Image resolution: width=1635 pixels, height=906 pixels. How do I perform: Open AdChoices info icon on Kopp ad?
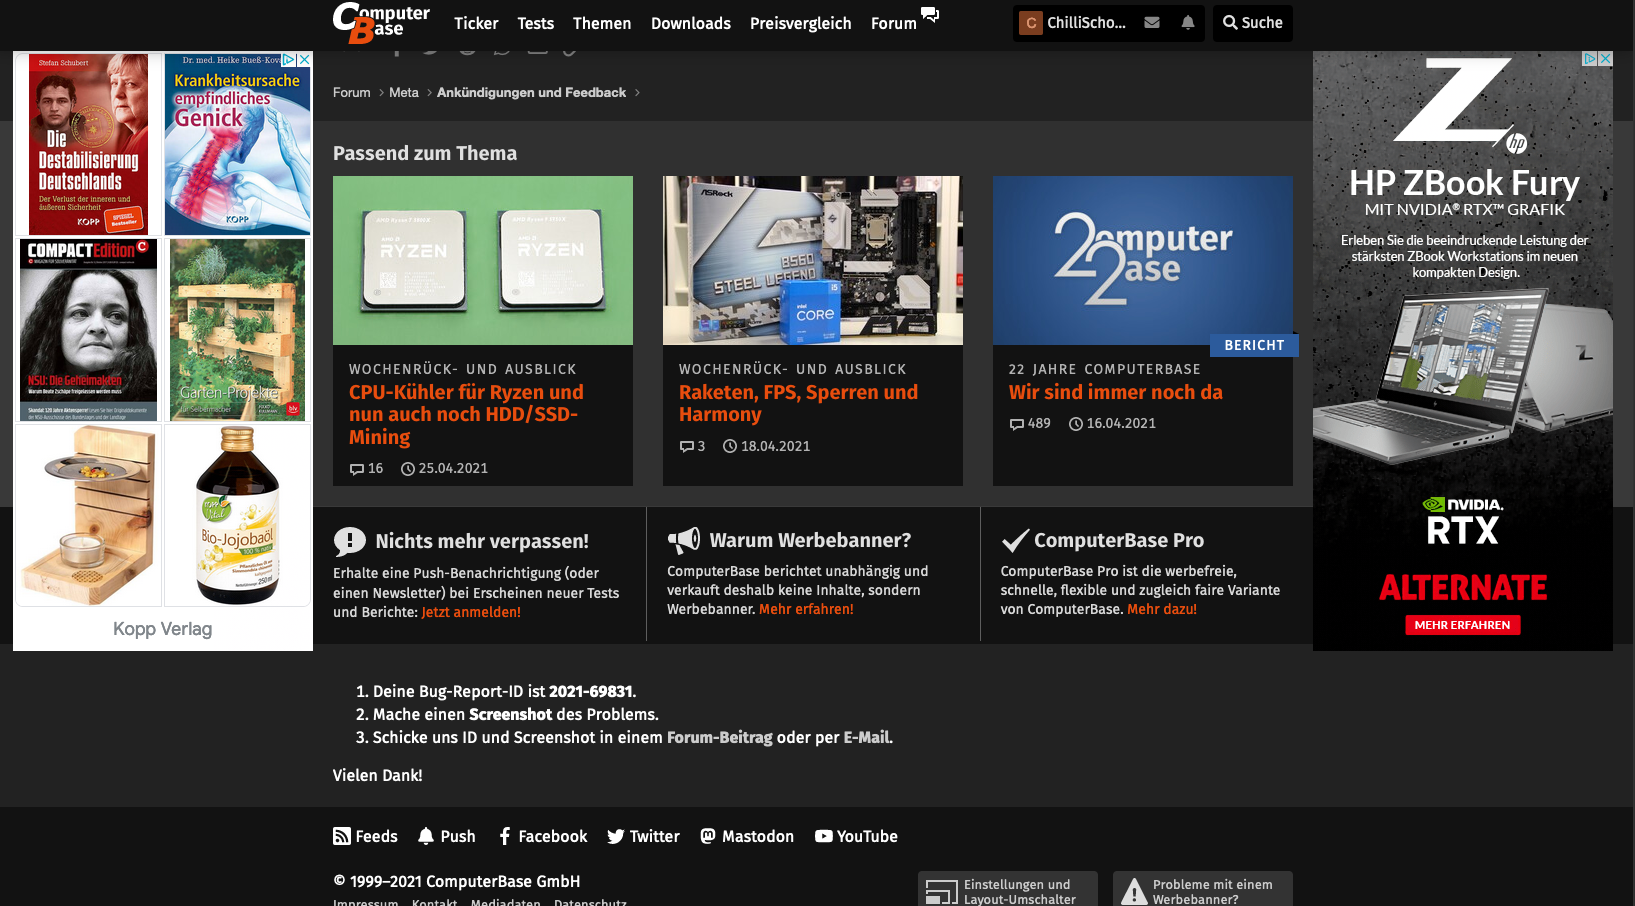tap(289, 60)
